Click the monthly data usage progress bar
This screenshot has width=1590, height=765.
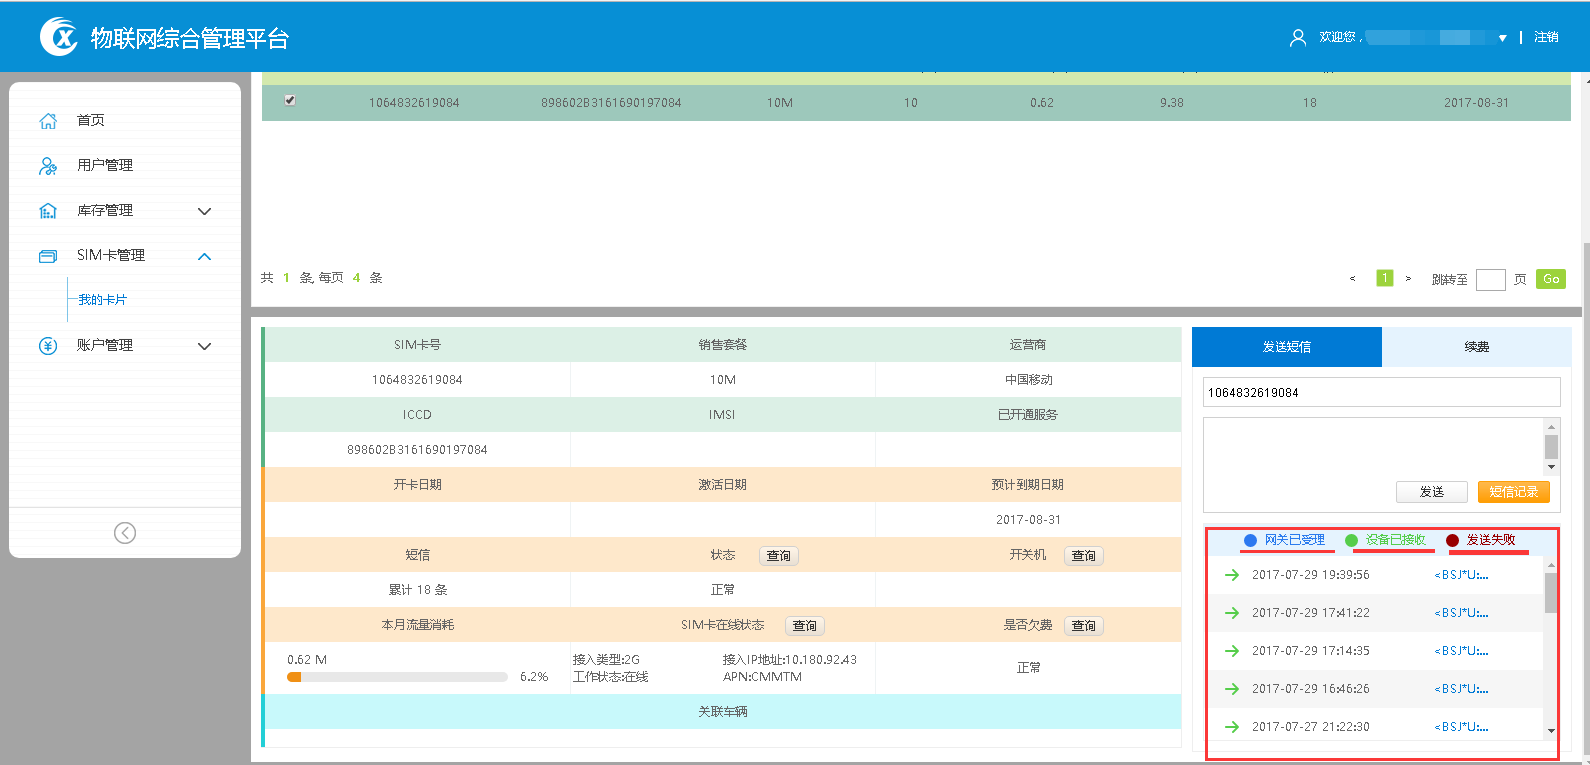(397, 677)
